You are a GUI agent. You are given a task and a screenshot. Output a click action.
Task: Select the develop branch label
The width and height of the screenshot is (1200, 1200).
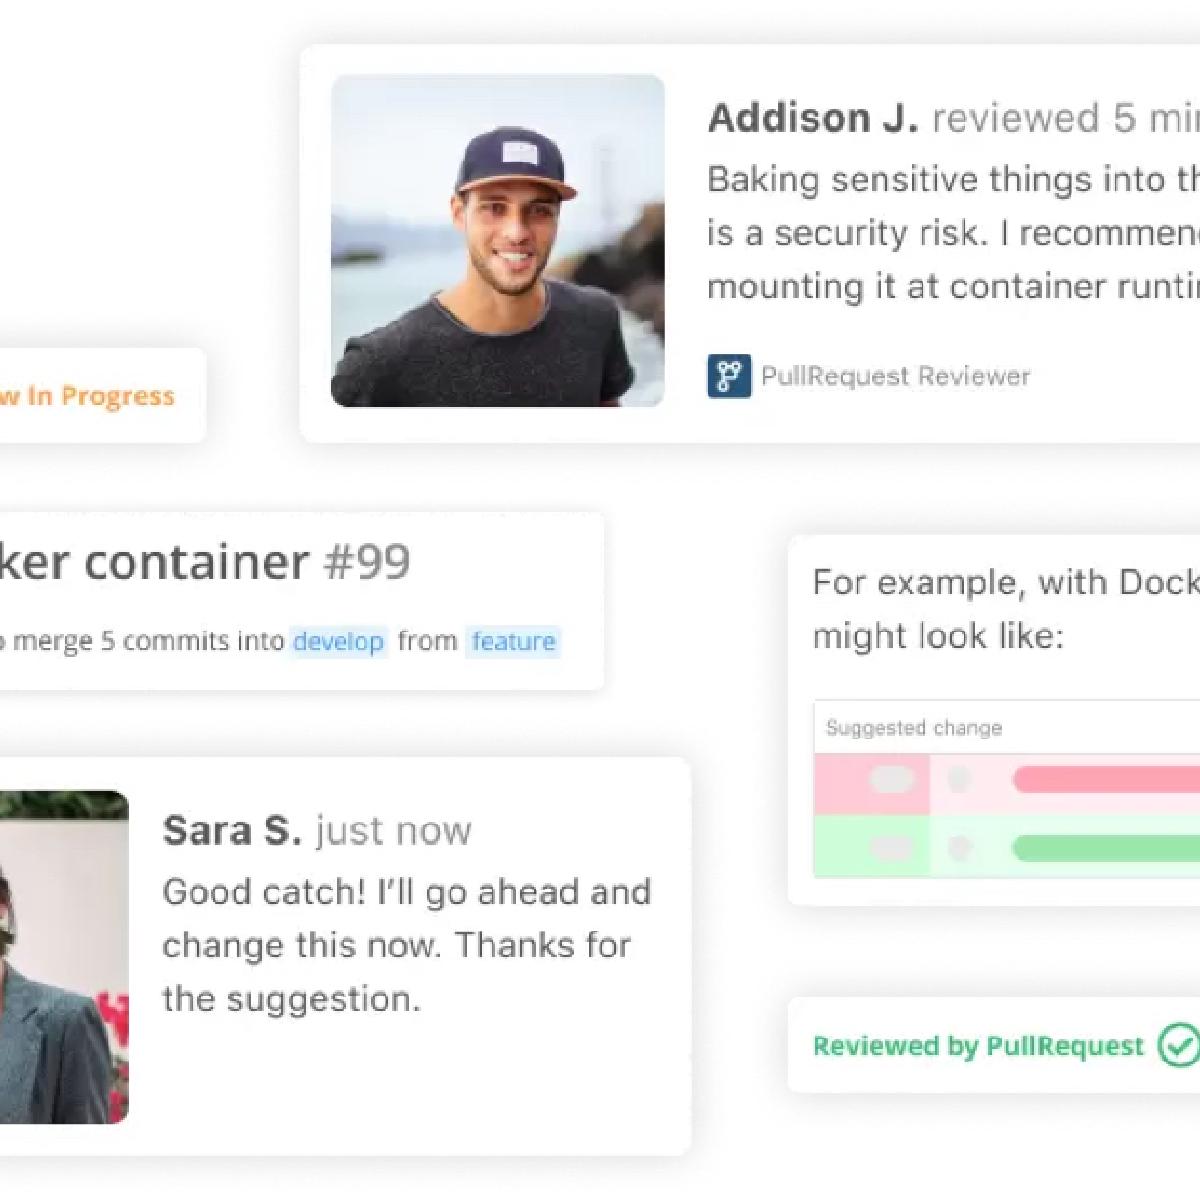pos(338,641)
